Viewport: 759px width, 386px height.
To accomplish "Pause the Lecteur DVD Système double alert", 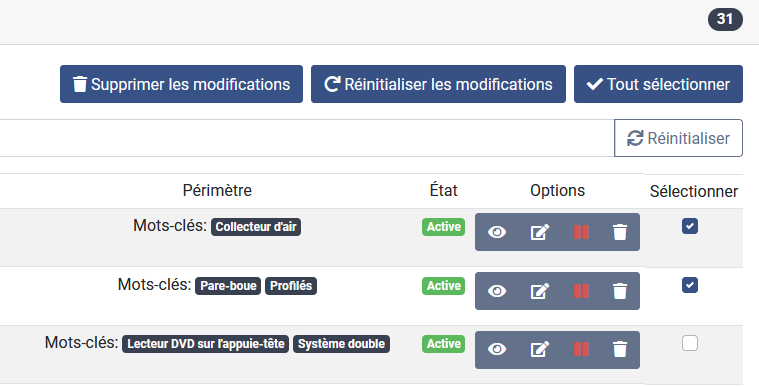I will coord(581,349).
